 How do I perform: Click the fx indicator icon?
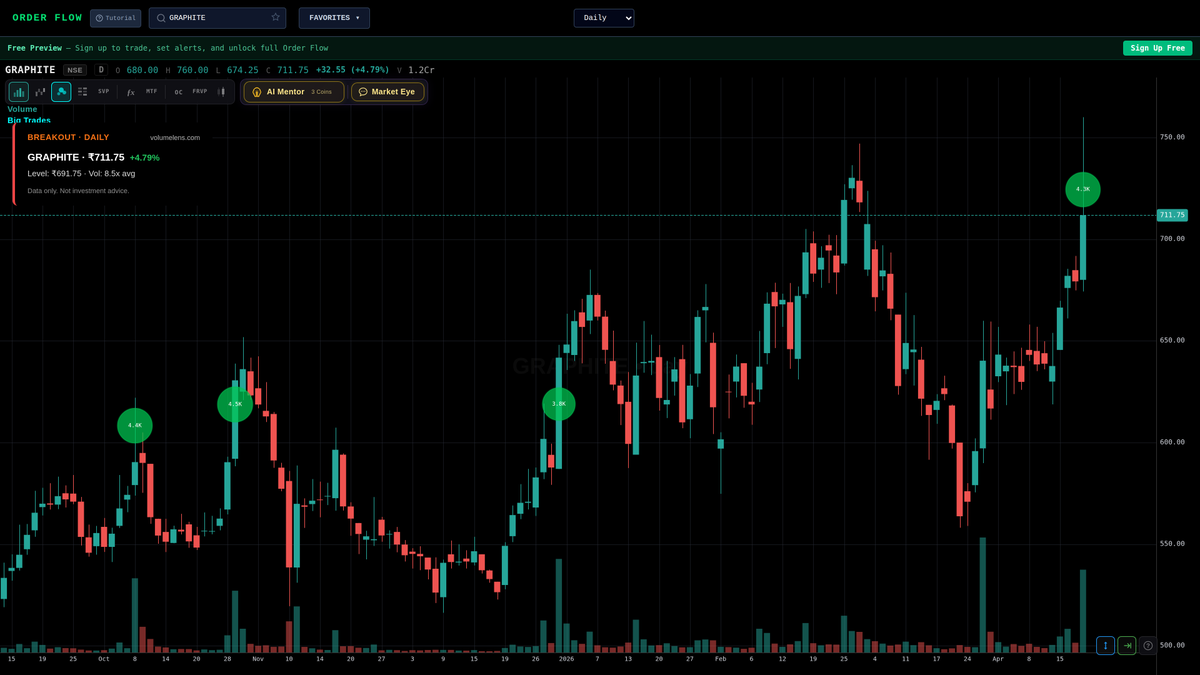(x=130, y=91)
